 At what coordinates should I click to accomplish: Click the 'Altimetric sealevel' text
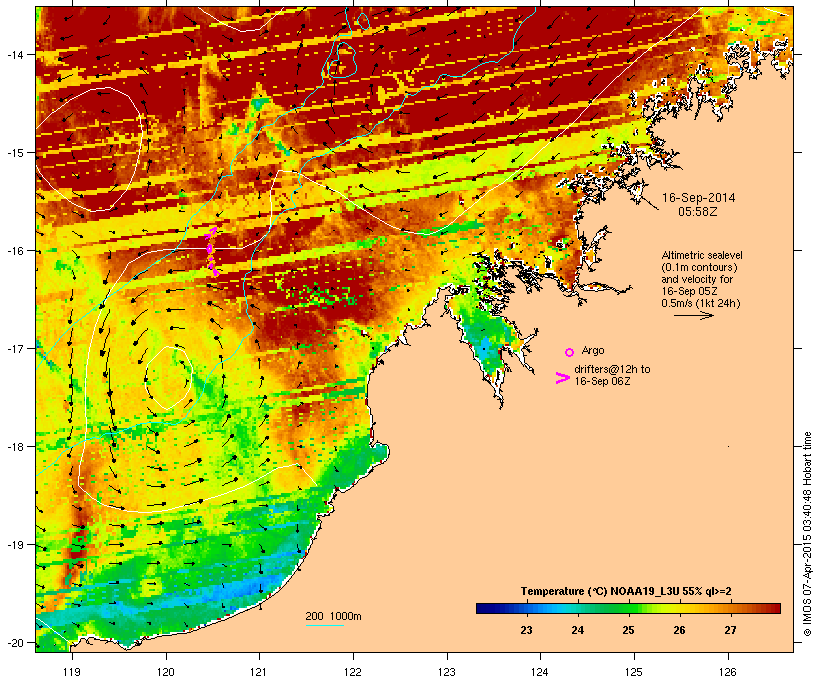[702, 256]
